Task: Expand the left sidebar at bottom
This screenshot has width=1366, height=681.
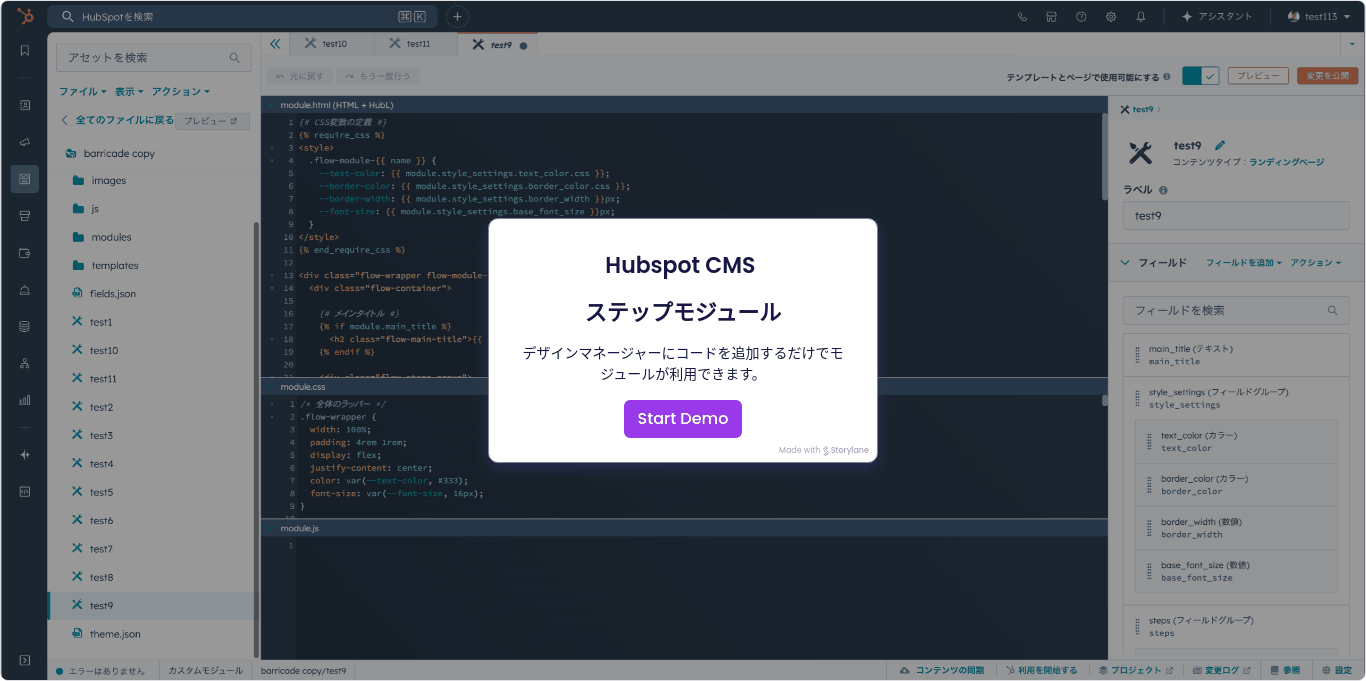Action: click(x=24, y=661)
